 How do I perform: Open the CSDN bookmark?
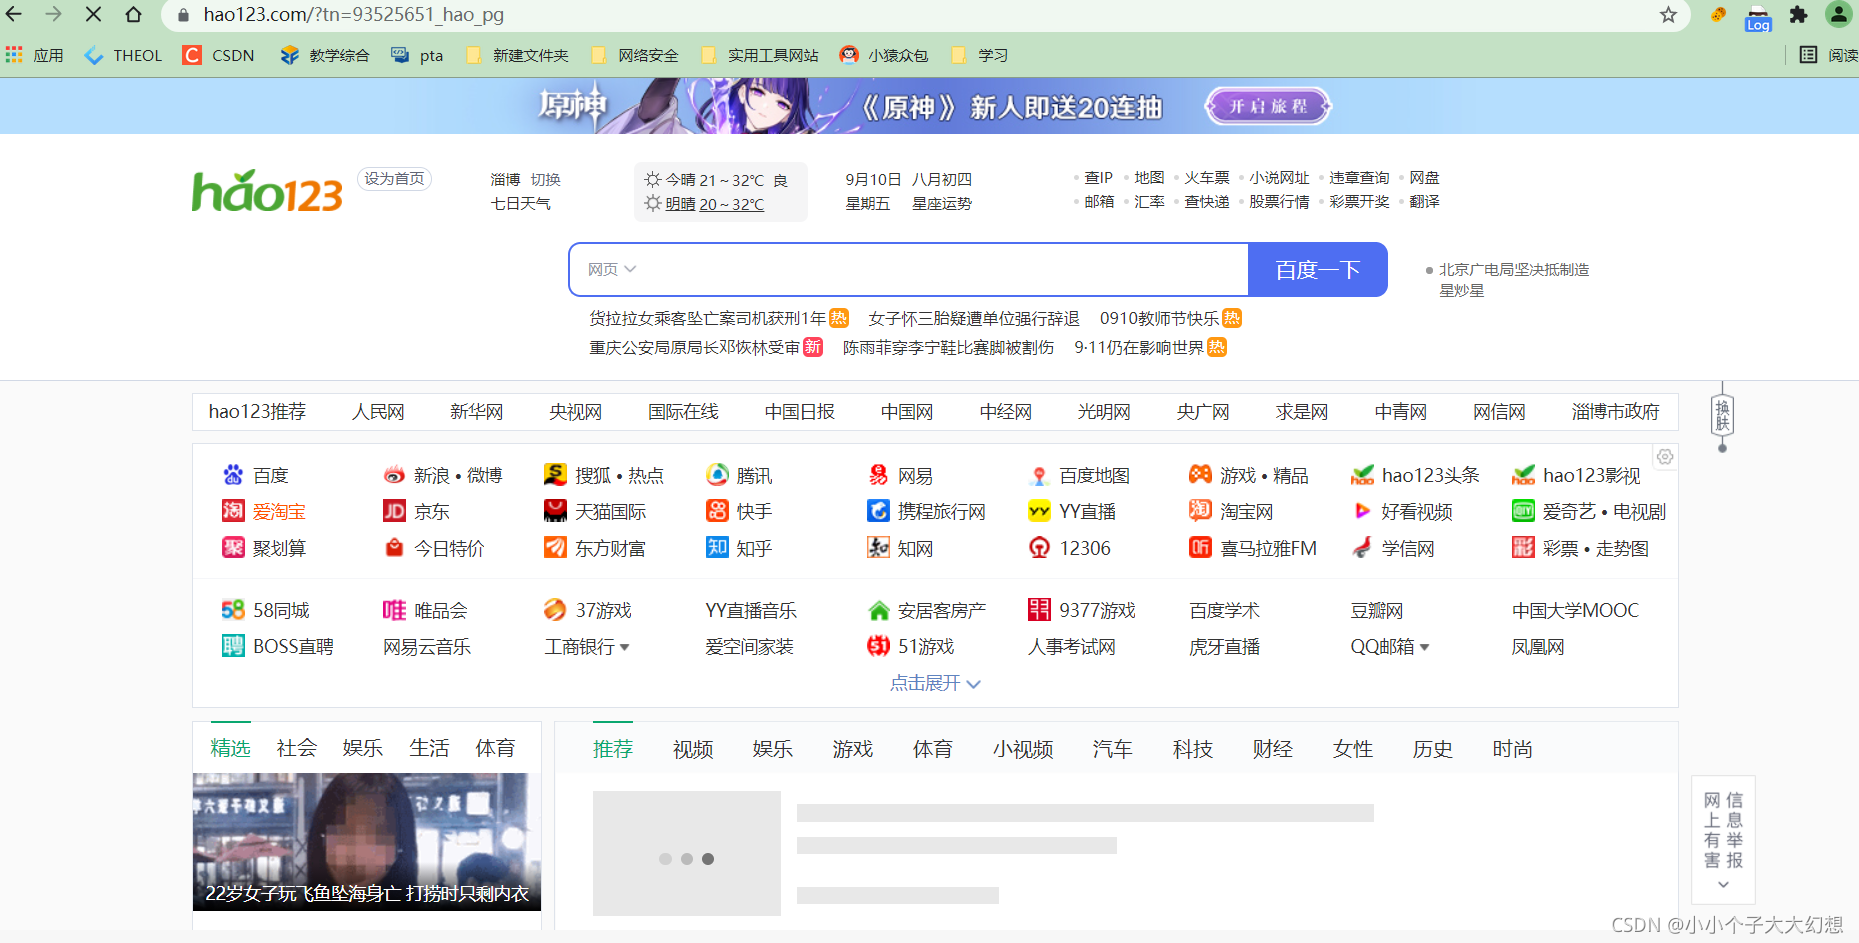(x=219, y=55)
